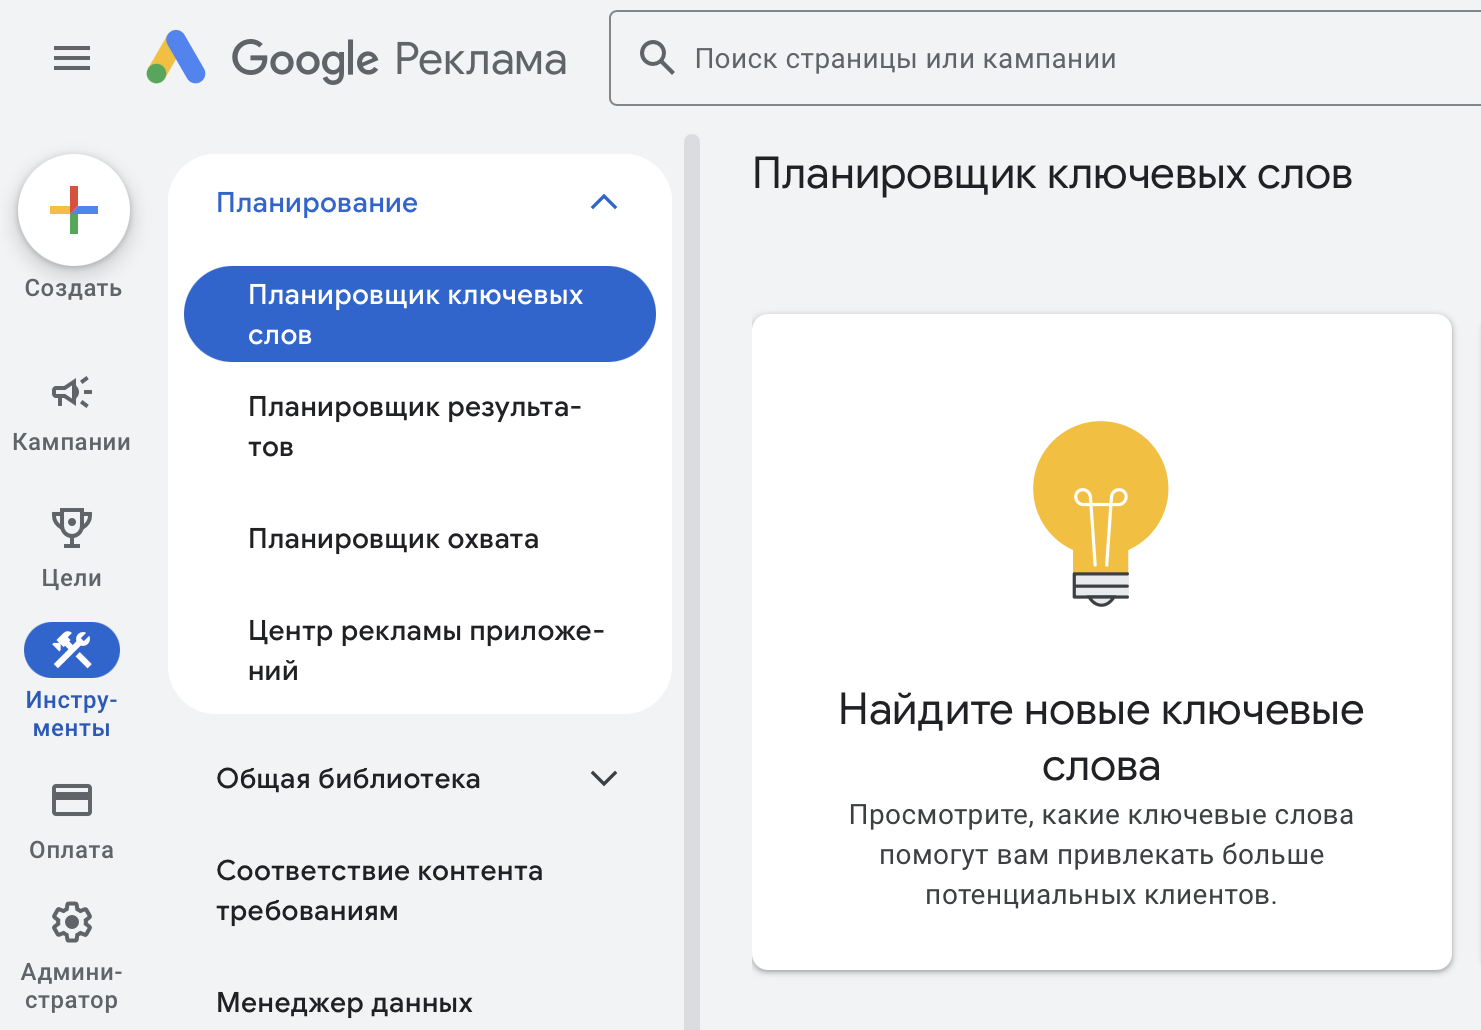Viewport: 1481px width, 1030px height.
Task: Select Планировщик ключевых слов menu item
Action: pos(419,314)
